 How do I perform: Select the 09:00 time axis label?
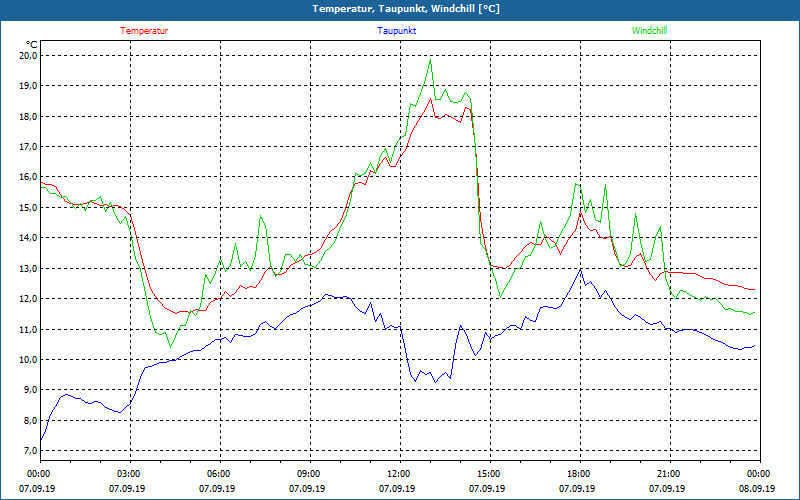point(309,474)
